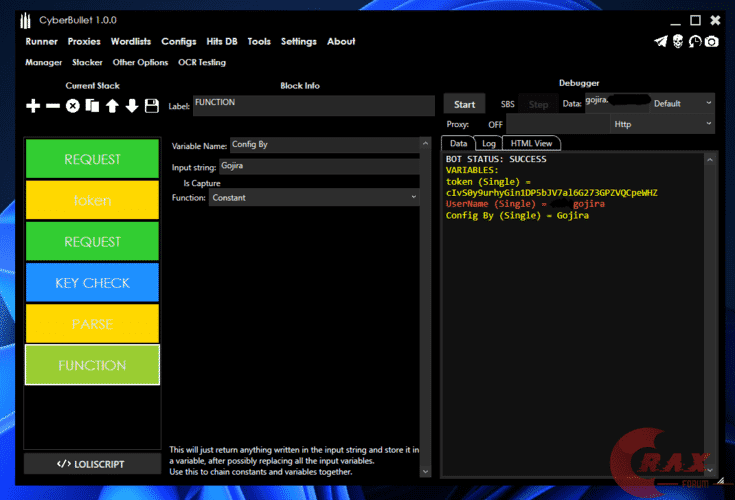The height and width of the screenshot is (500, 735).
Task: Switch to the Log tab
Action: coord(489,144)
